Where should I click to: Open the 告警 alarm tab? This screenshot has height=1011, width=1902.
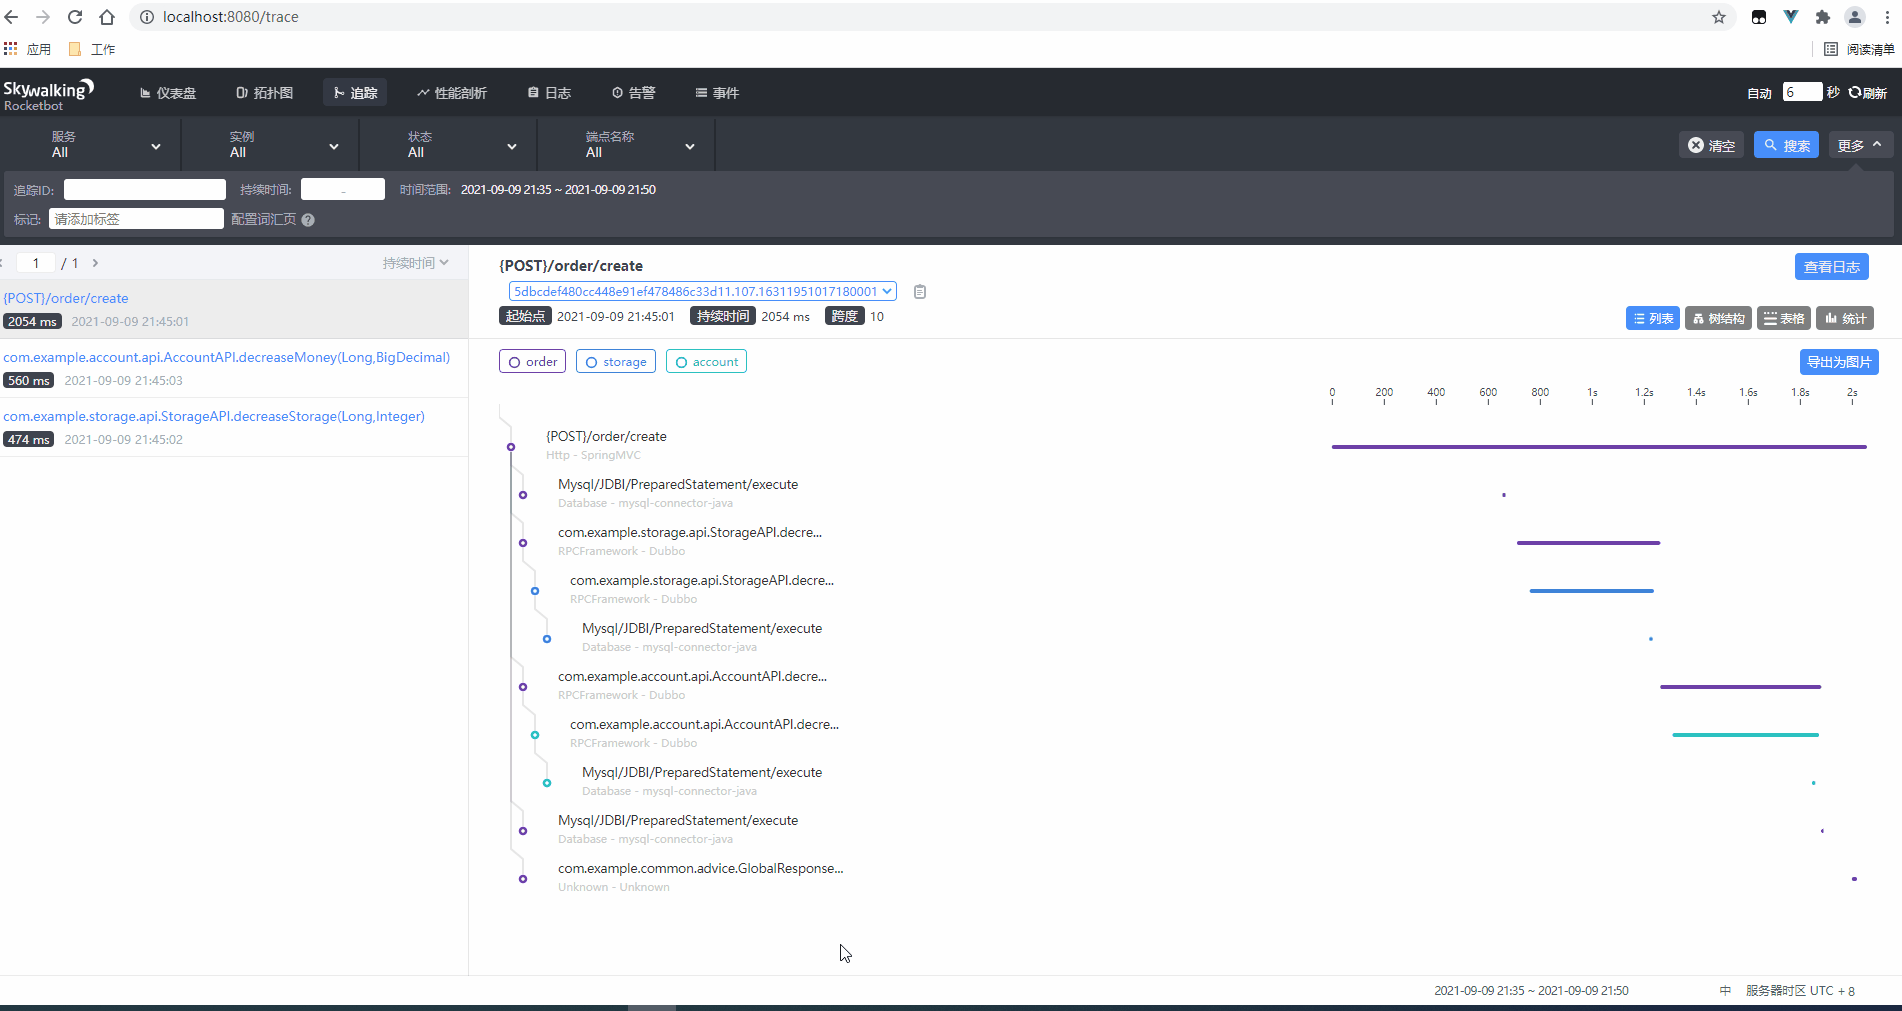click(x=633, y=93)
